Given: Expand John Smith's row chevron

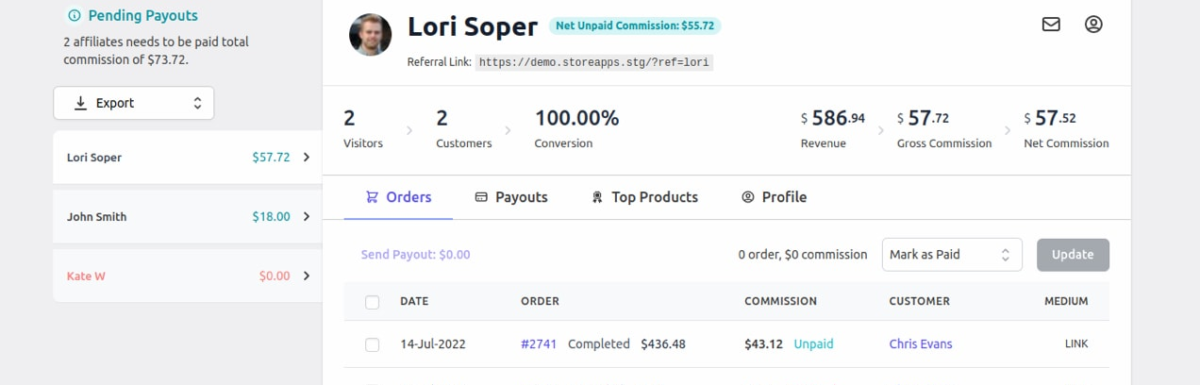Looking at the screenshot, I should (x=306, y=217).
